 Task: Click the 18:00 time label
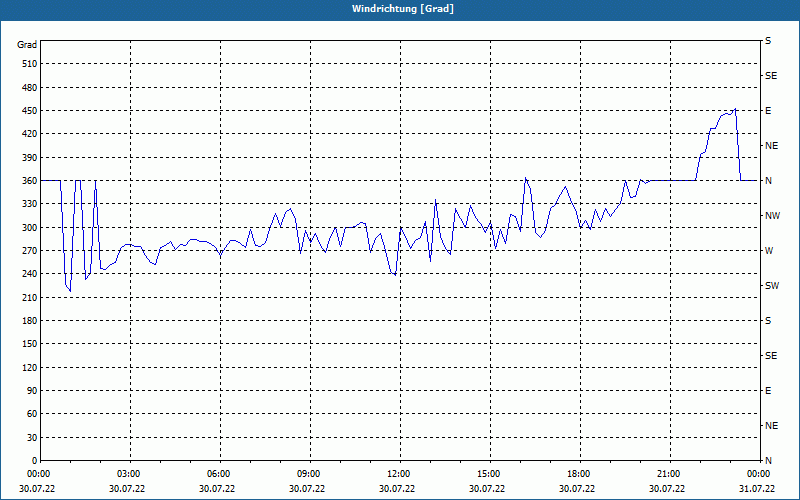point(577,474)
